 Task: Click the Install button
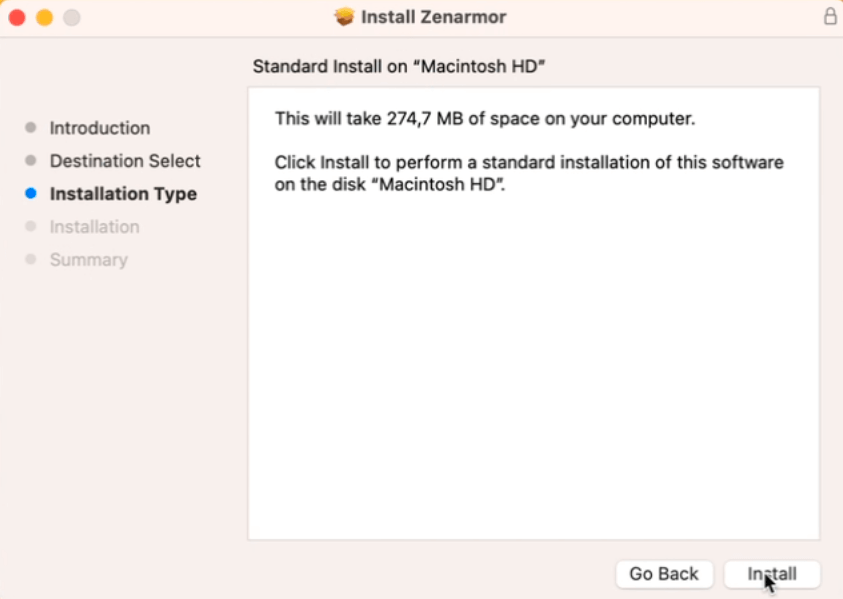point(772,574)
